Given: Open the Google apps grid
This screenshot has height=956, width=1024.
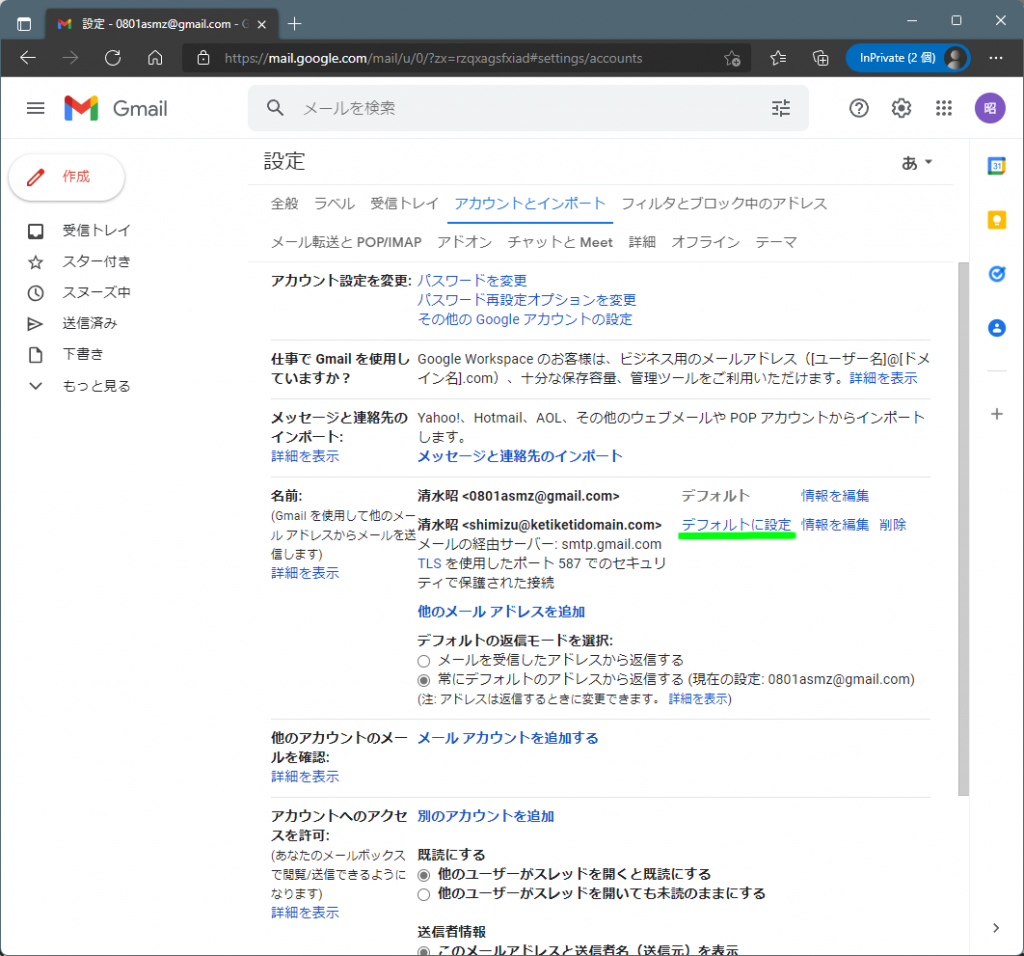Looking at the screenshot, I should 944,108.
